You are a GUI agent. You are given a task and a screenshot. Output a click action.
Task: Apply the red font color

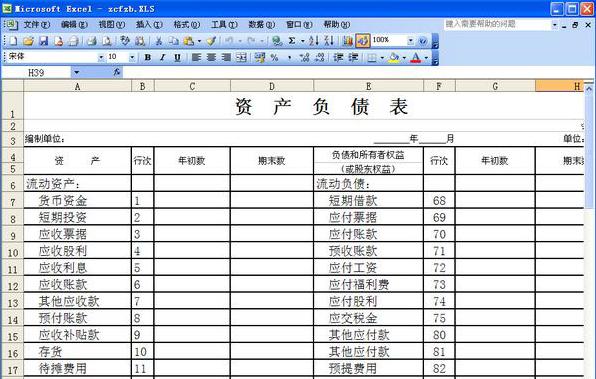click(x=416, y=57)
